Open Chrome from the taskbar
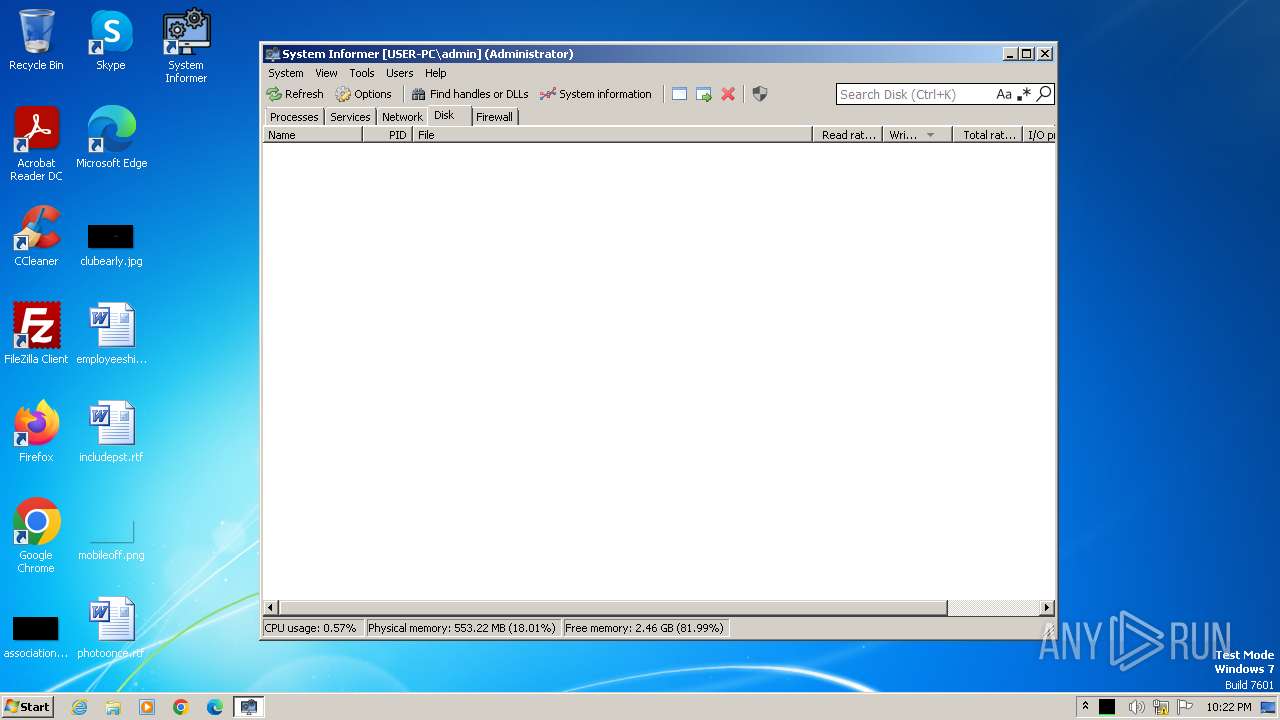The width and height of the screenshot is (1280, 720). pyautogui.click(x=181, y=707)
